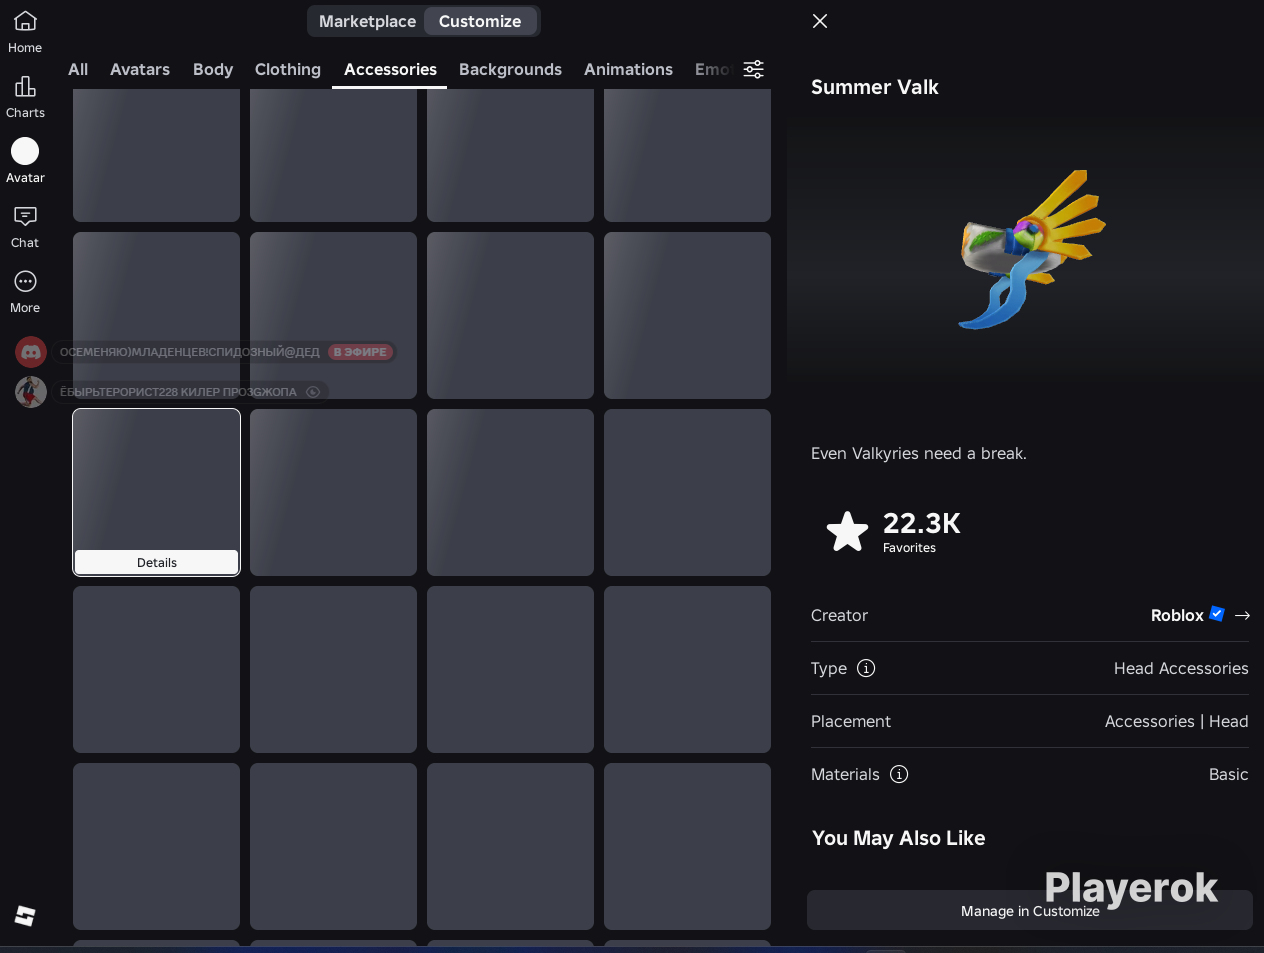Open the More menu icon
The width and height of the screenshot is (1264, 953).
(25, 281)
